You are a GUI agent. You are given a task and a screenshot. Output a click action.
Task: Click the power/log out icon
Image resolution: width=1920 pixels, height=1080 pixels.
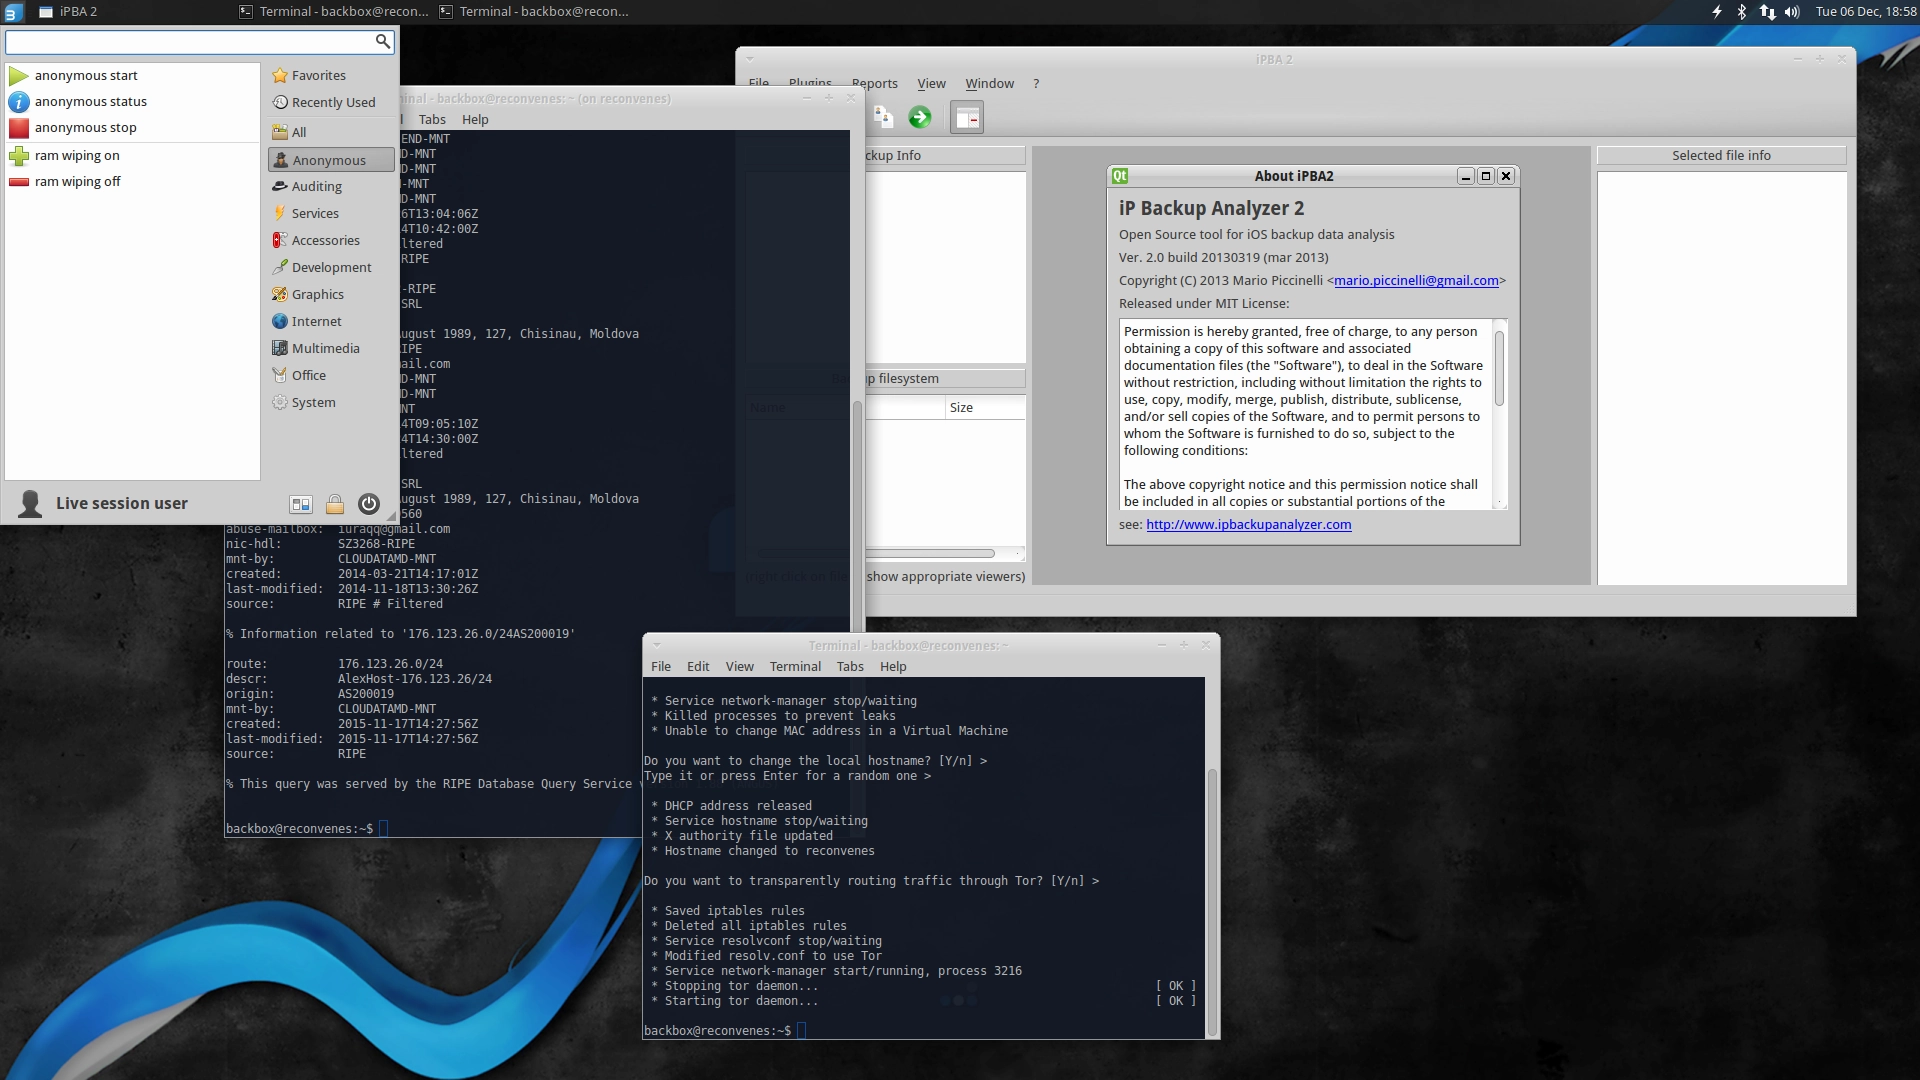pos(369,504)
